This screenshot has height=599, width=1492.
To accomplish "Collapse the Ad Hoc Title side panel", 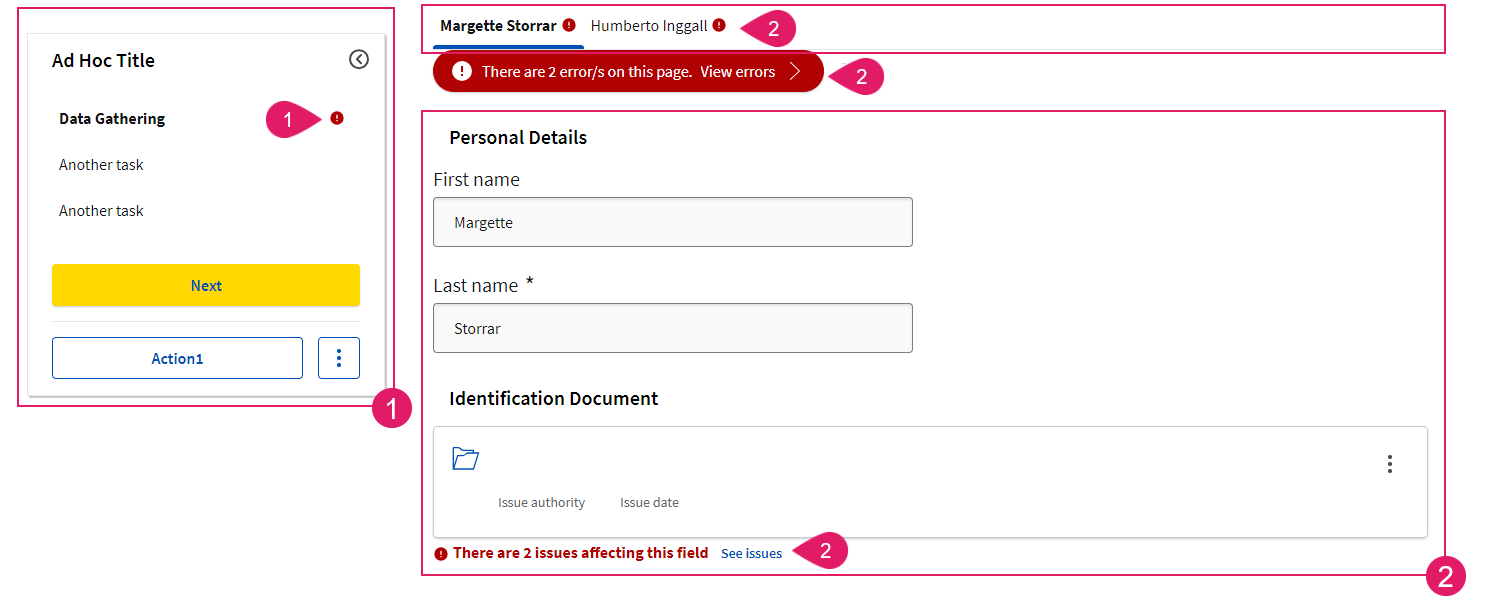I will pos(359,60).
